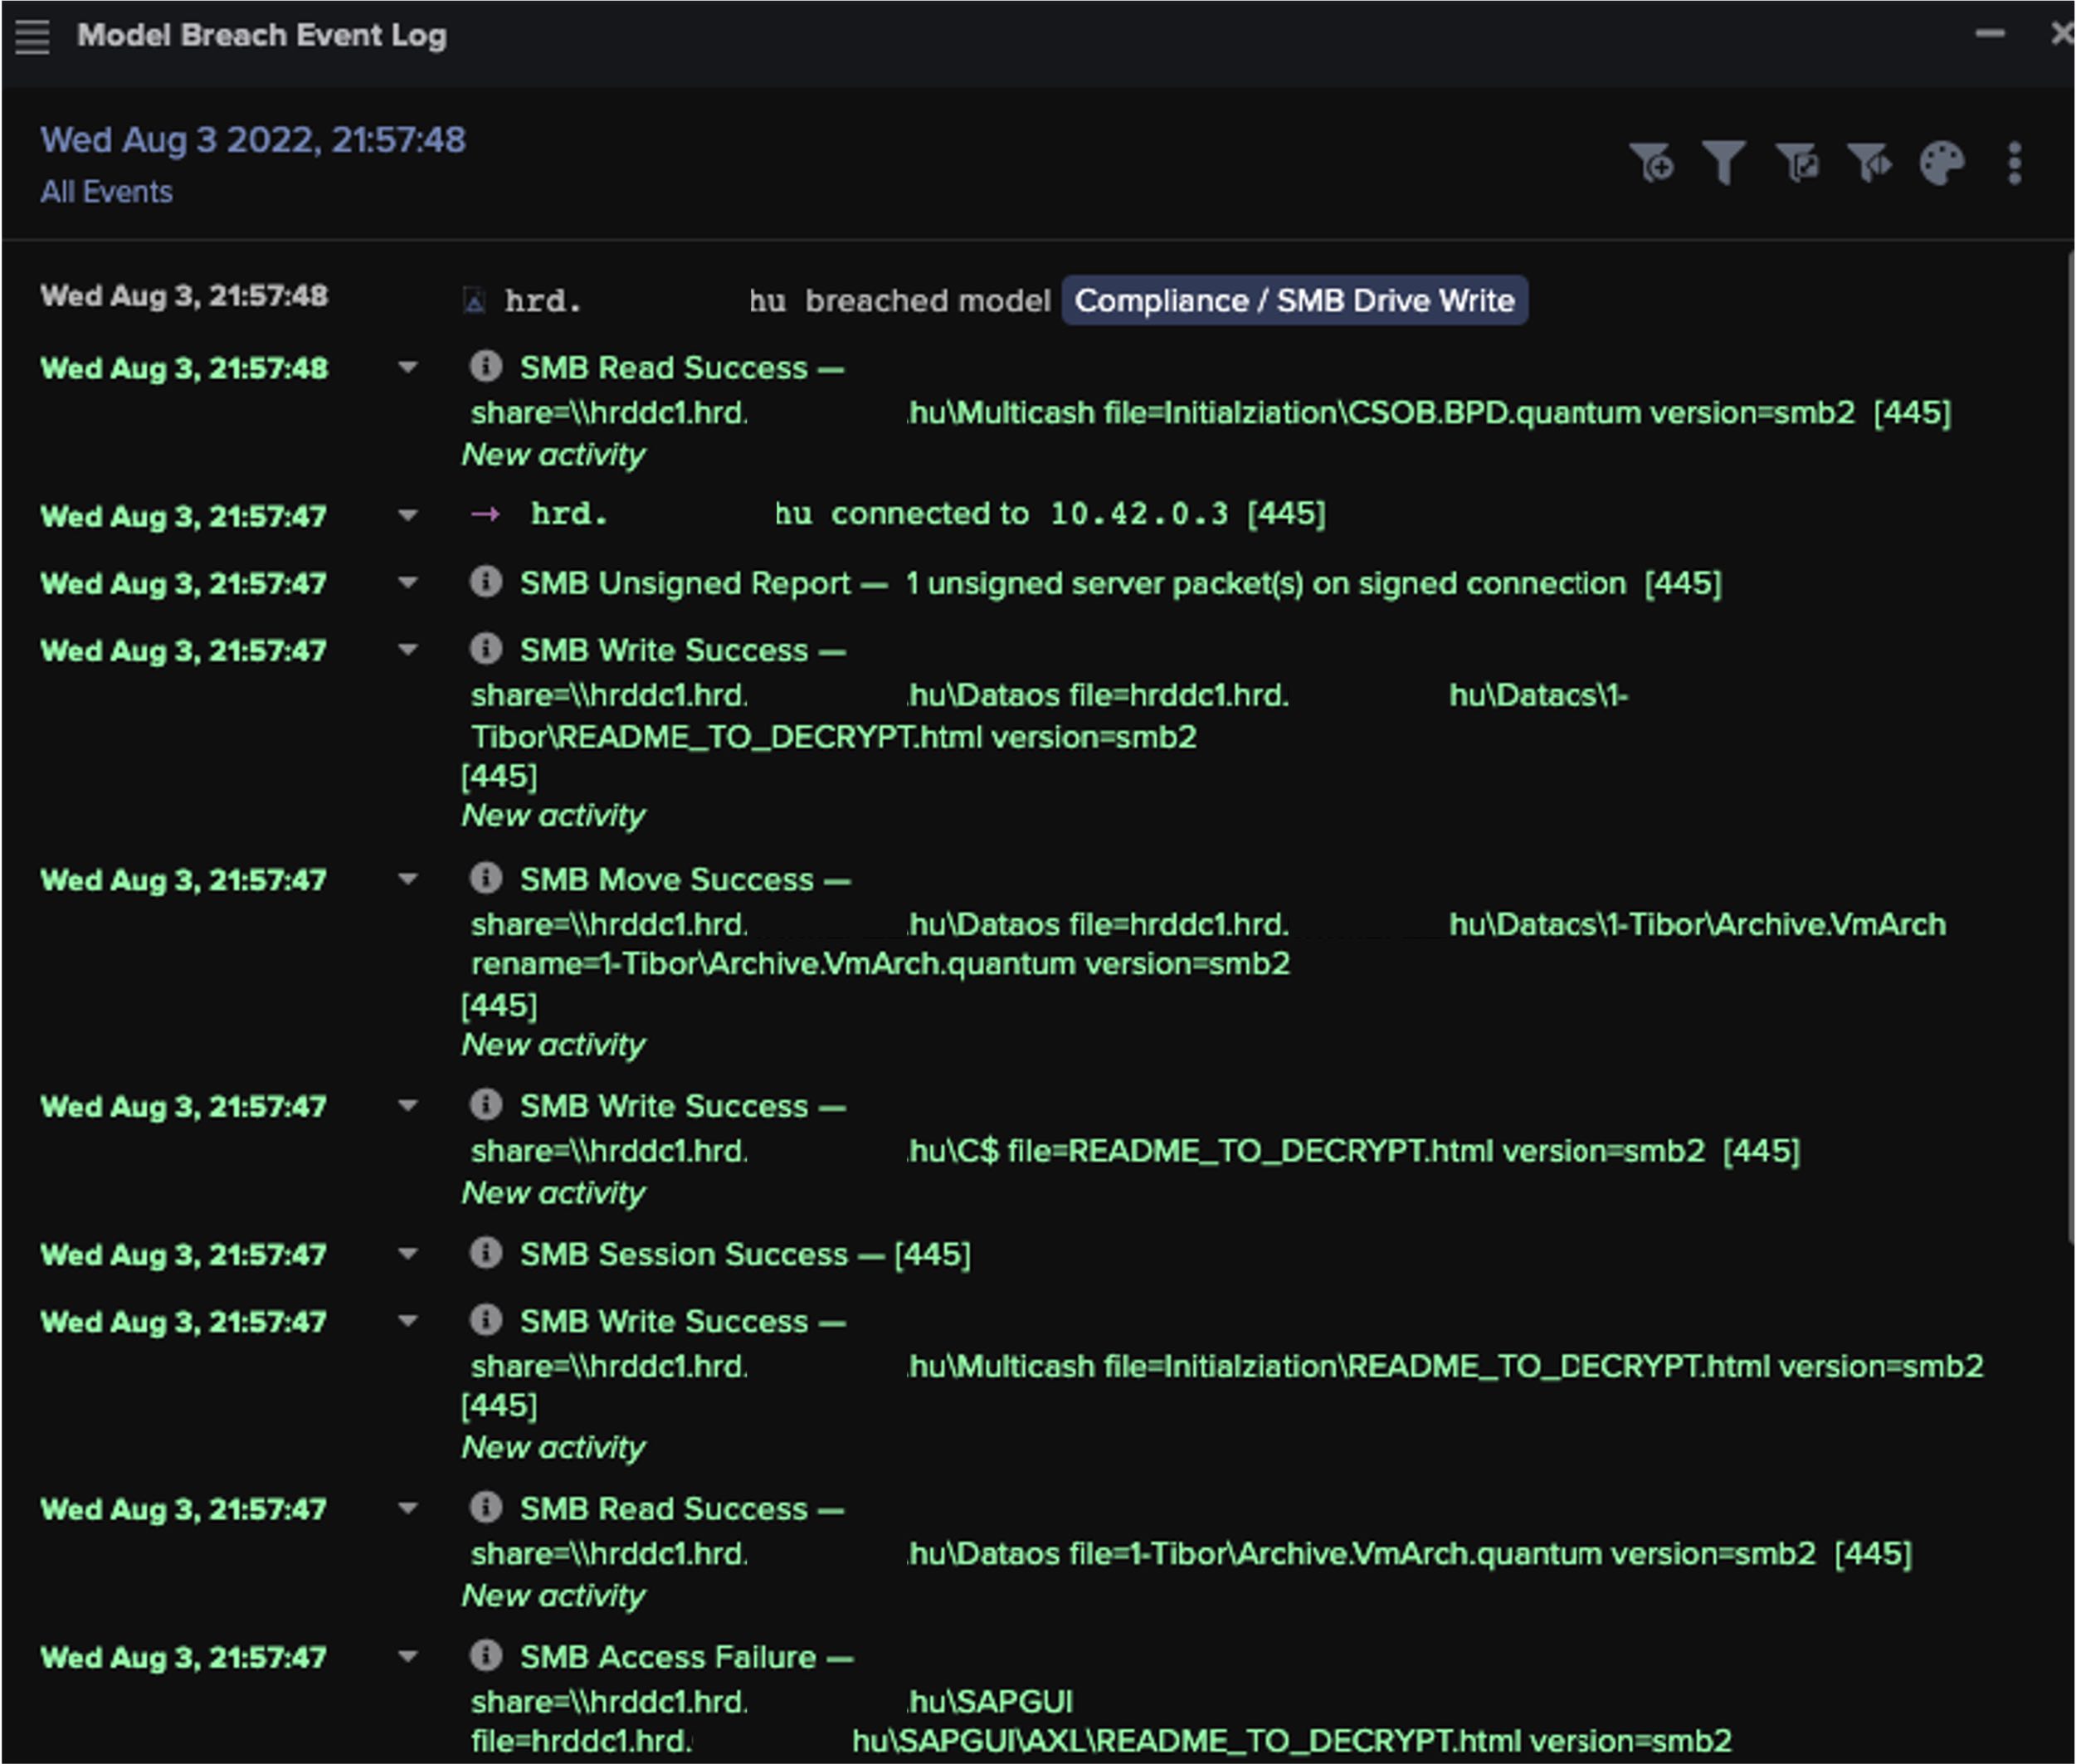The height and width of the screenshot is (1764, 2076).
Task: Click the Compliance / SMB Drive Write model tag
Action: (1294, 300)
